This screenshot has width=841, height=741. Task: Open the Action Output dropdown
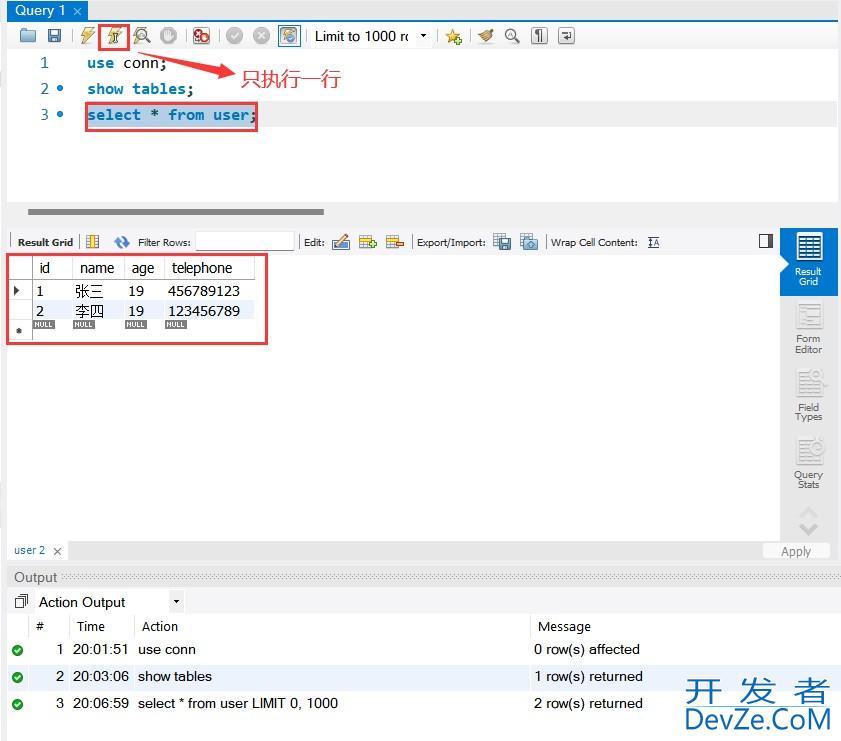point(176,602)
